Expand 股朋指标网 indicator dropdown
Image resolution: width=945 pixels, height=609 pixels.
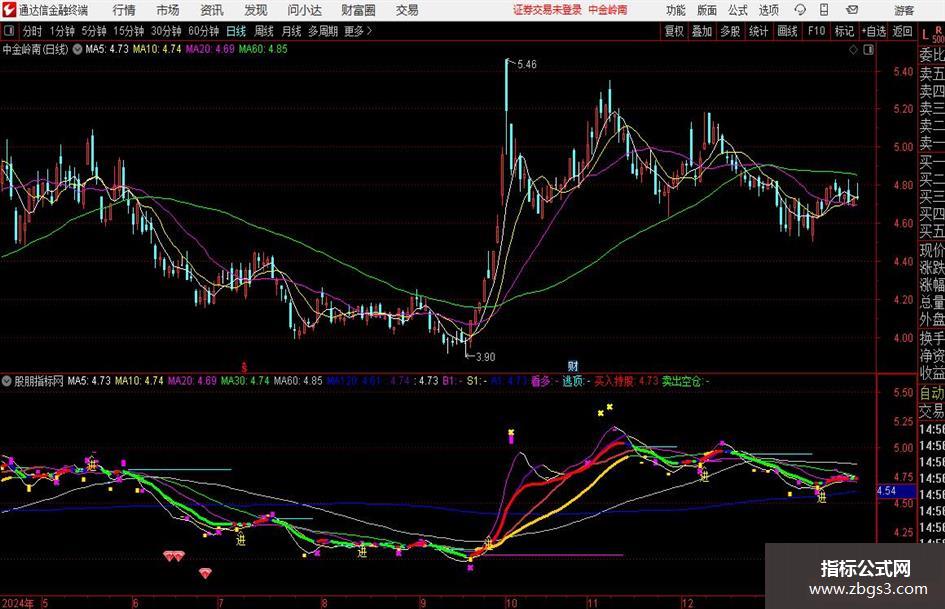[x=7, y=381]
